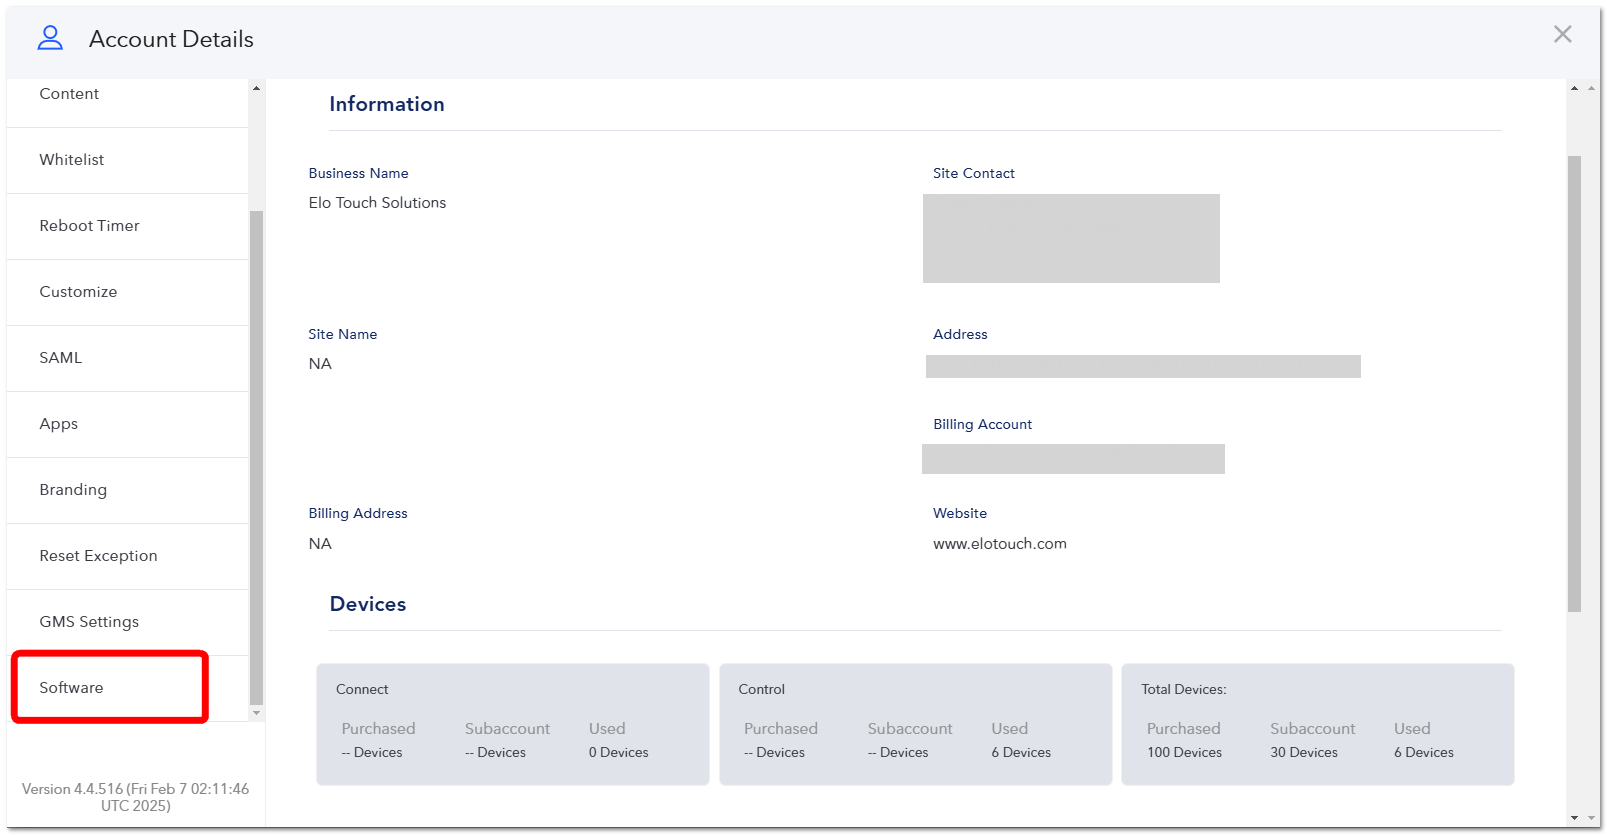The width and height of the screenshot is (1607, 835).
Task: Select Whitelist in the sidebar
Action: (x=127, y=160)
